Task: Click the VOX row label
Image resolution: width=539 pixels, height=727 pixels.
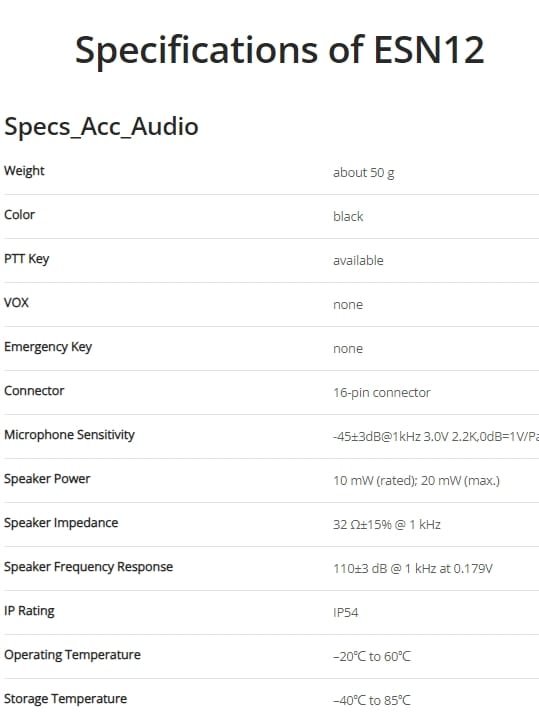Action: click(x=16, y=303)
